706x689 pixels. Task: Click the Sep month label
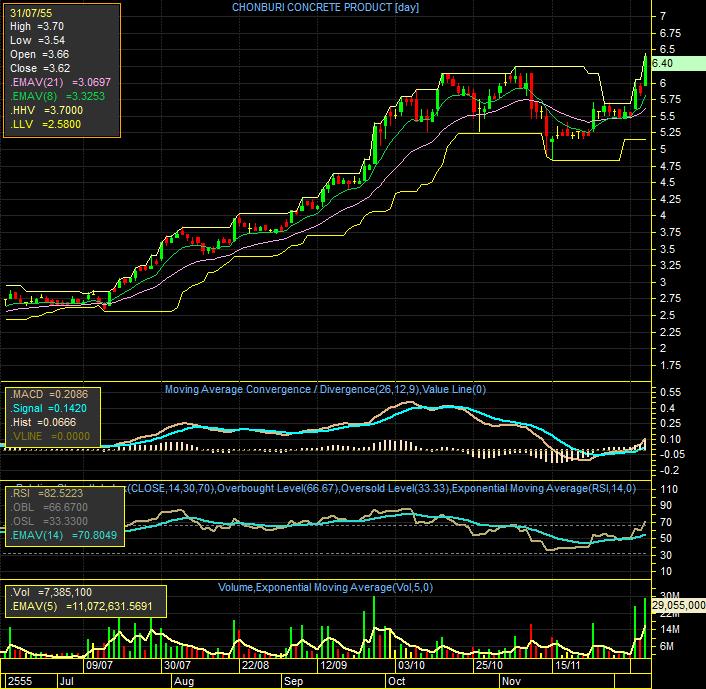click(x=294, y=681)
